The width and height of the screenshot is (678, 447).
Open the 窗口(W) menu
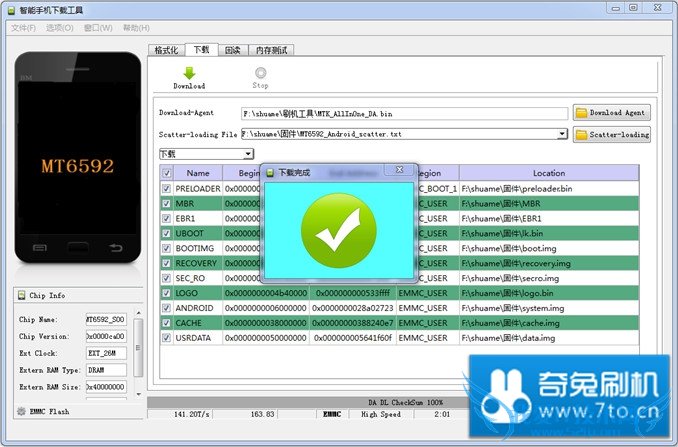coord(98,28)
